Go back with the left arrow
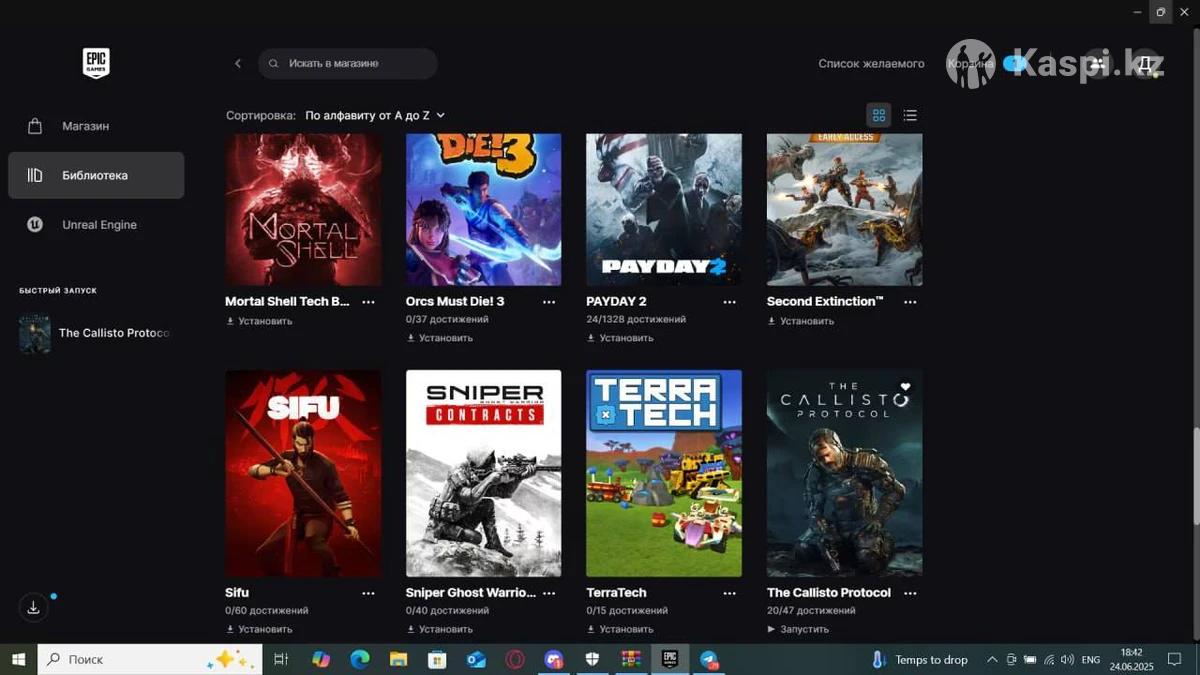The width and height of the screenshot is (1200, 675). pyautogui.click(x=238, y=63)
